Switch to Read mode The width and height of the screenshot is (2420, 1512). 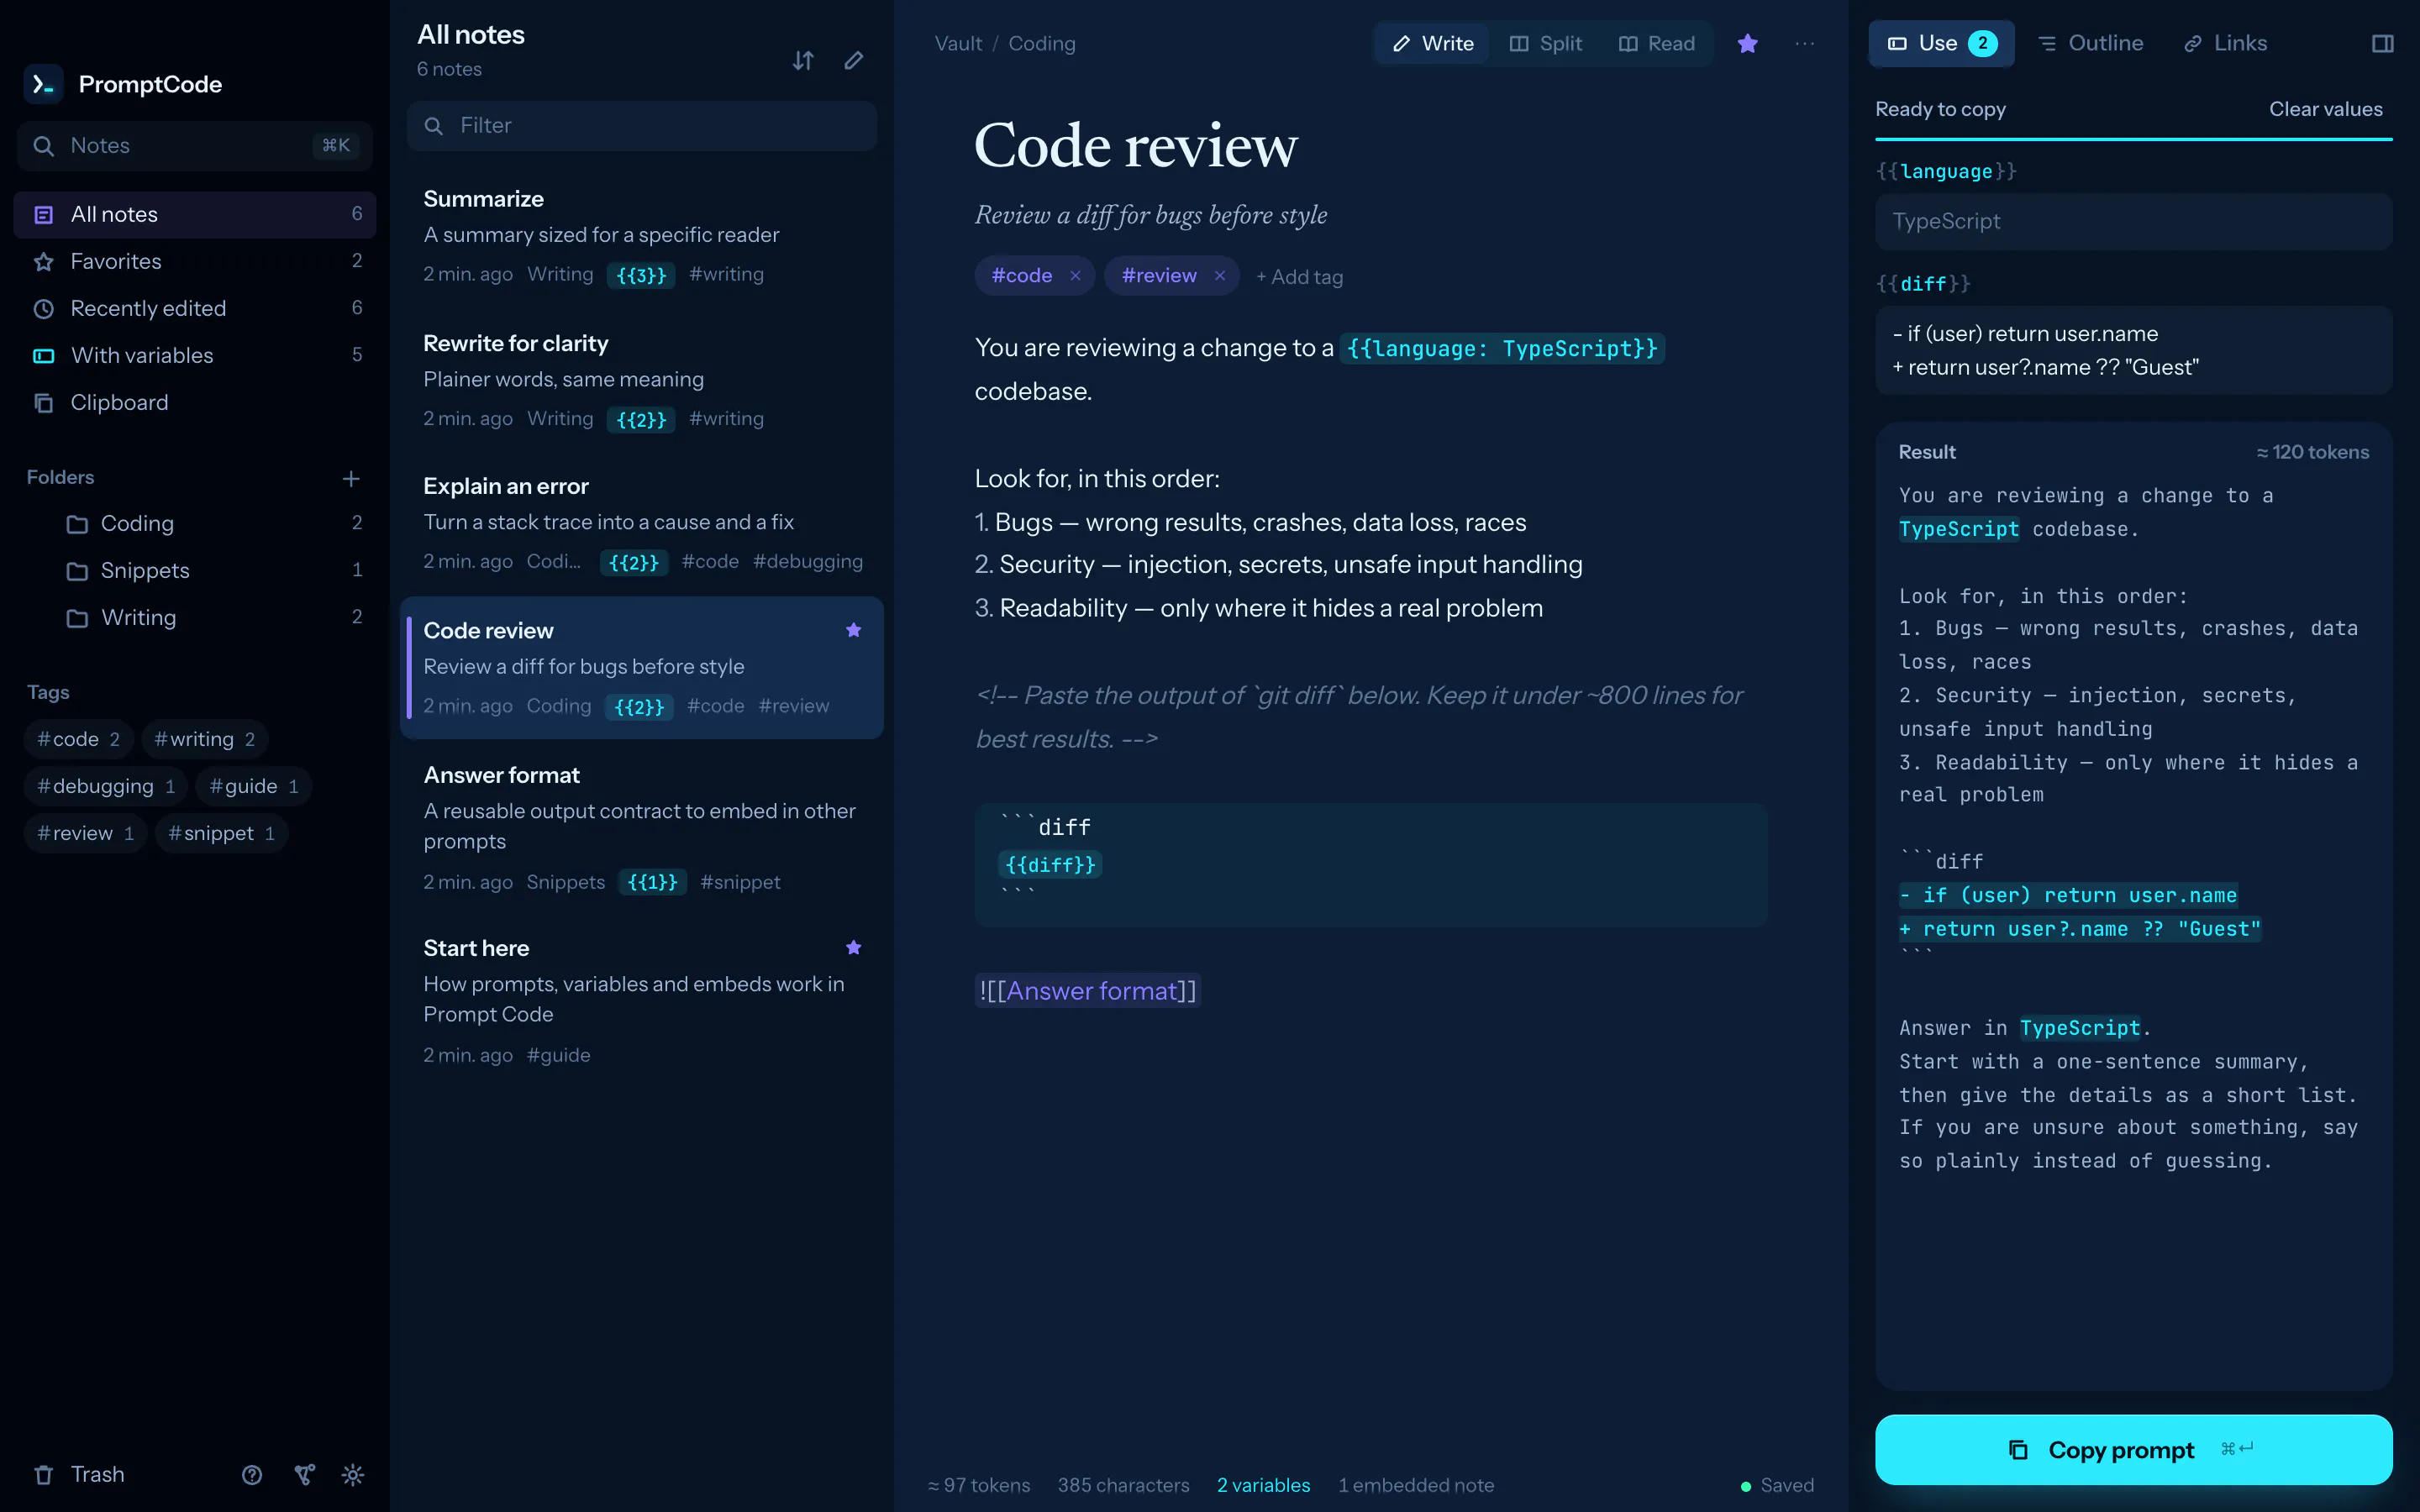click(x=1656, y=44)
